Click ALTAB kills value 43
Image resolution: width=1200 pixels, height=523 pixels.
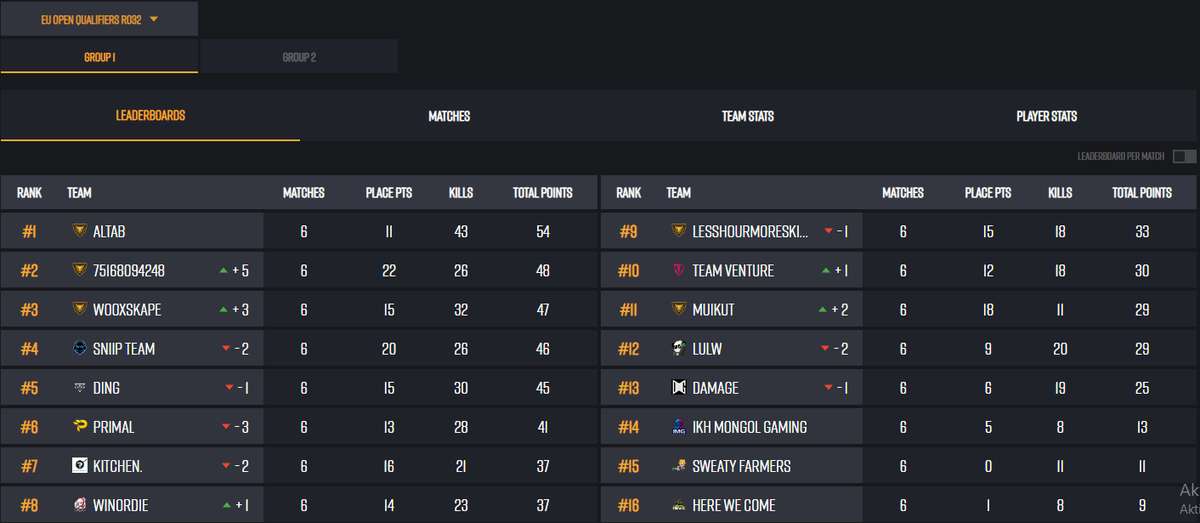coord(461,231)
